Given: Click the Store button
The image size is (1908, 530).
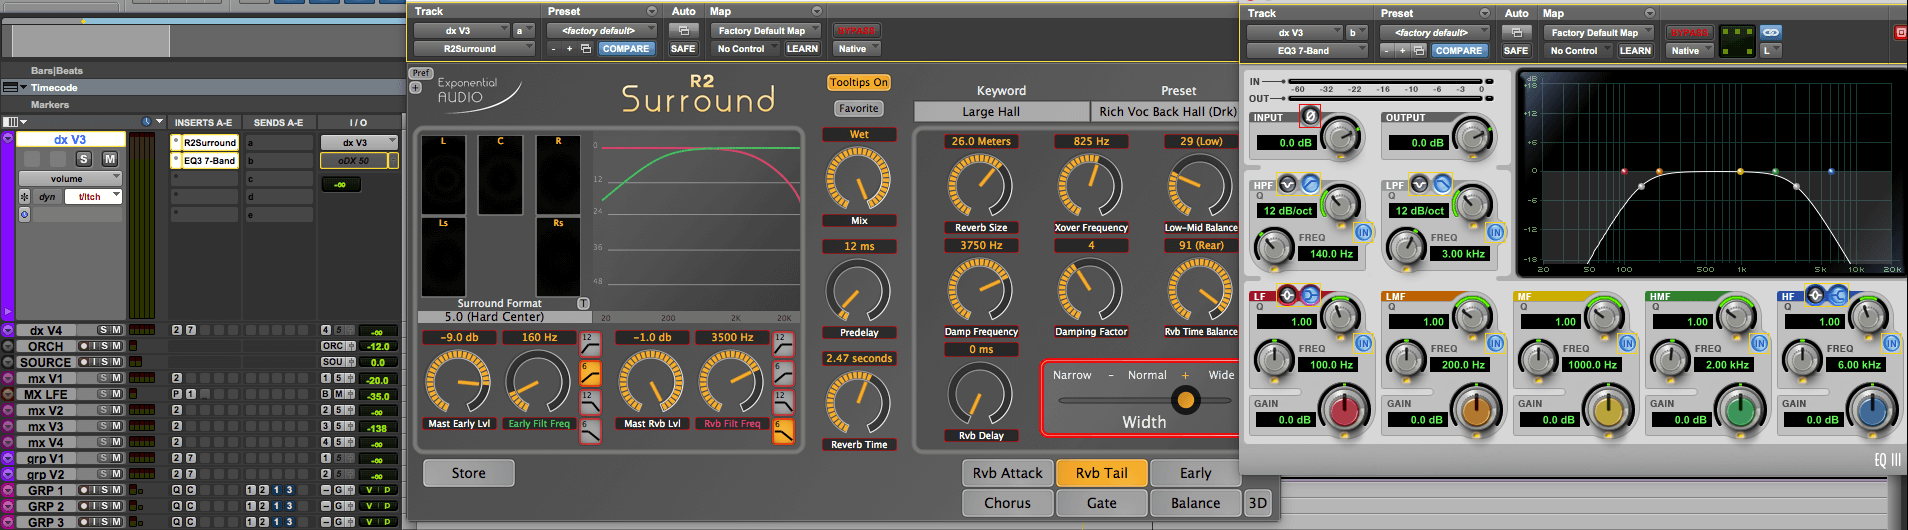Looking at the screenshot, I should click(x=468, y=473).
